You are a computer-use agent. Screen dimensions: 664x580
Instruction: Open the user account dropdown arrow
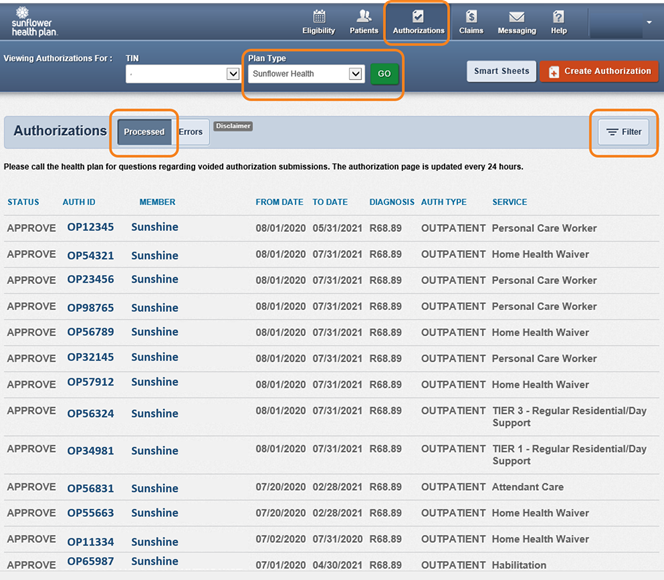coord(648,22)
